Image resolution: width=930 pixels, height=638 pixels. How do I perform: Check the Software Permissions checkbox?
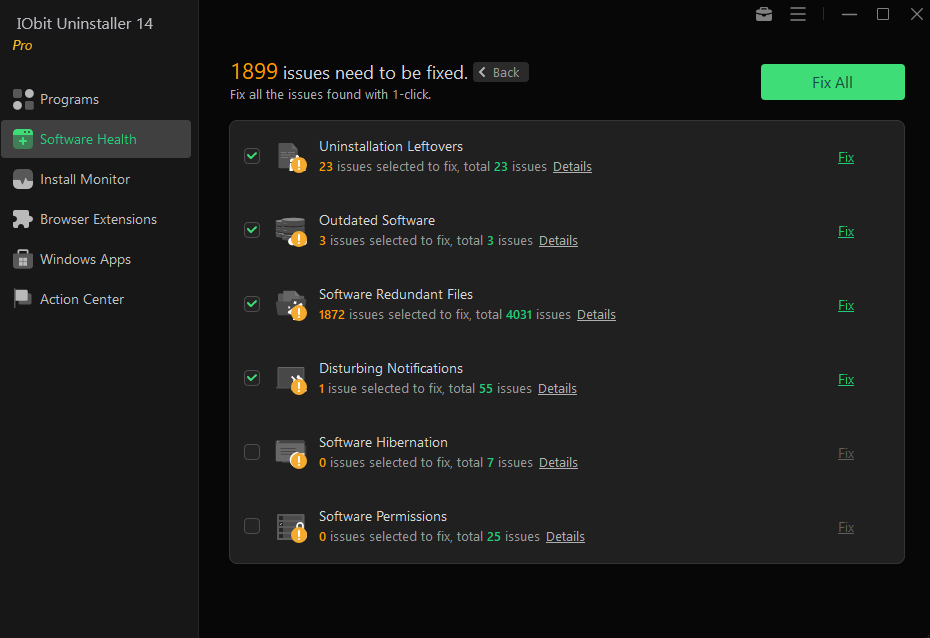point(252,527)
